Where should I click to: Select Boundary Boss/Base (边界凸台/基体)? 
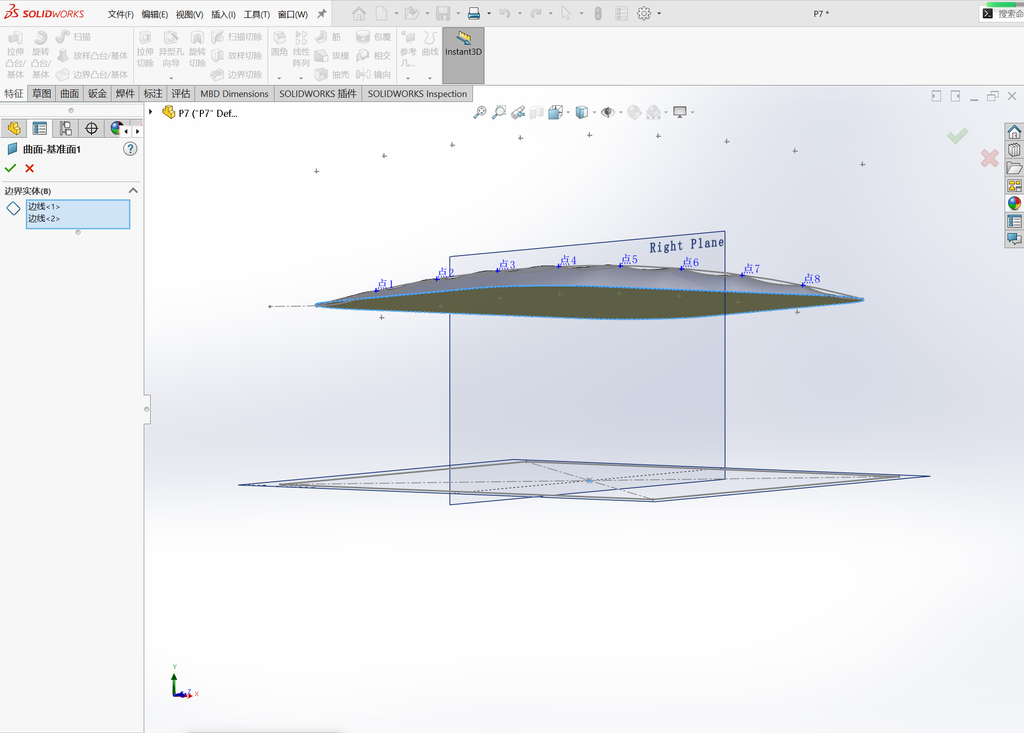coord(92,74)
